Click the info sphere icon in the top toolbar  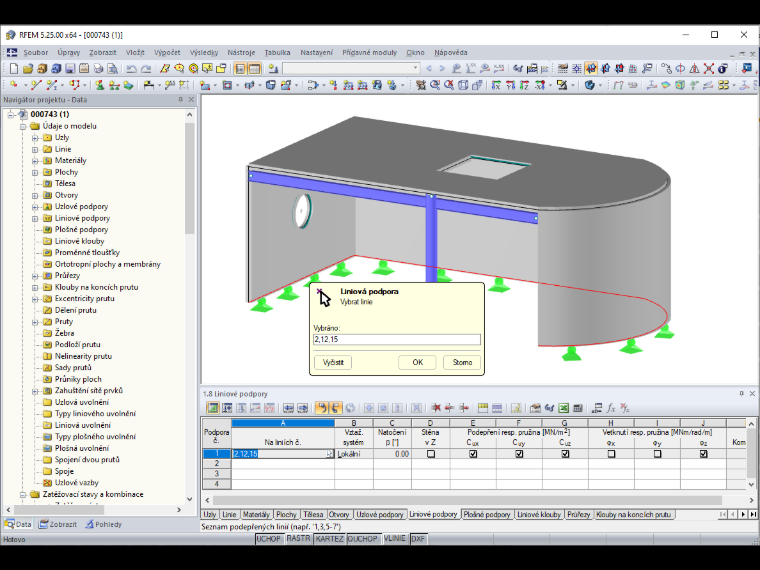click(x=723, y=68)
